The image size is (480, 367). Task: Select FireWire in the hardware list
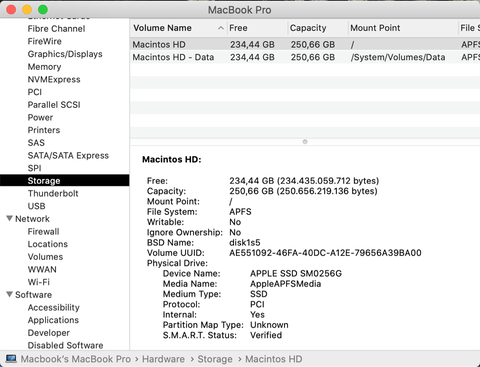pos(45,41)
